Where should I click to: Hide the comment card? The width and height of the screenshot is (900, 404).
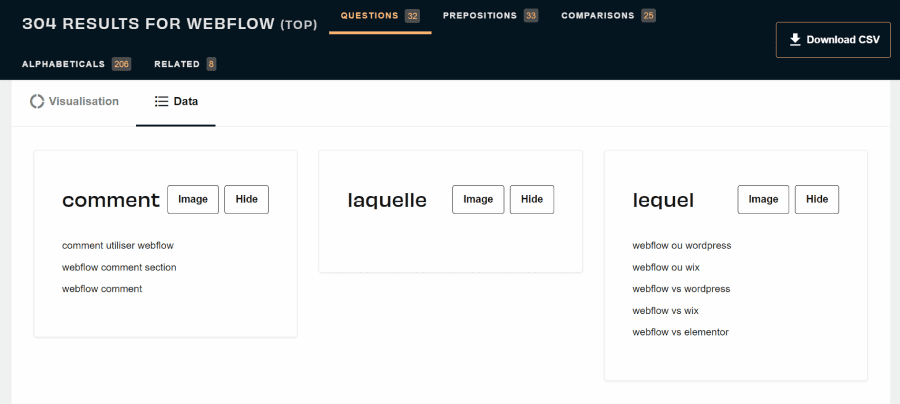[246, 200]
